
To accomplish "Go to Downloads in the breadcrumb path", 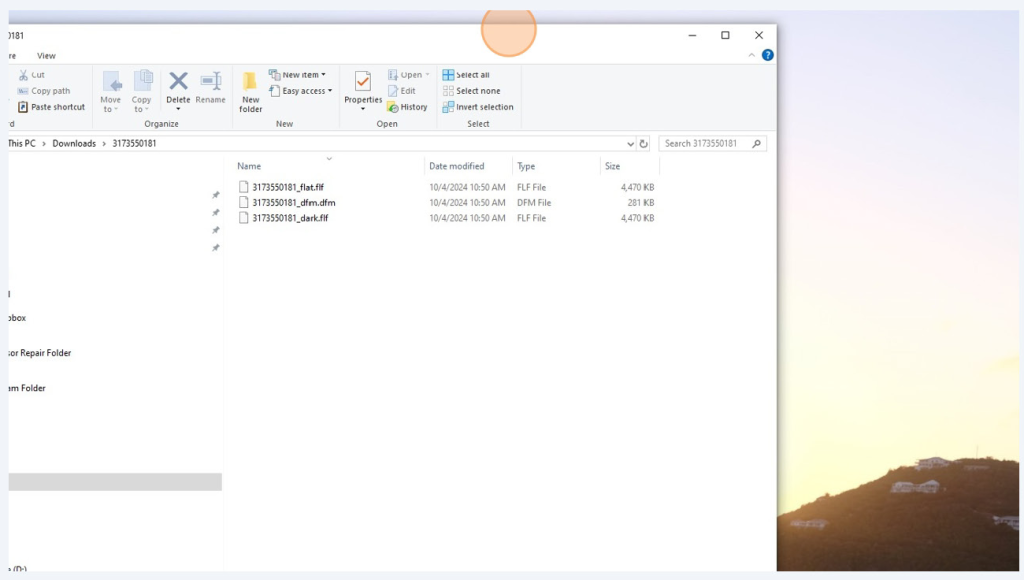I will click(x=74, y=144).
